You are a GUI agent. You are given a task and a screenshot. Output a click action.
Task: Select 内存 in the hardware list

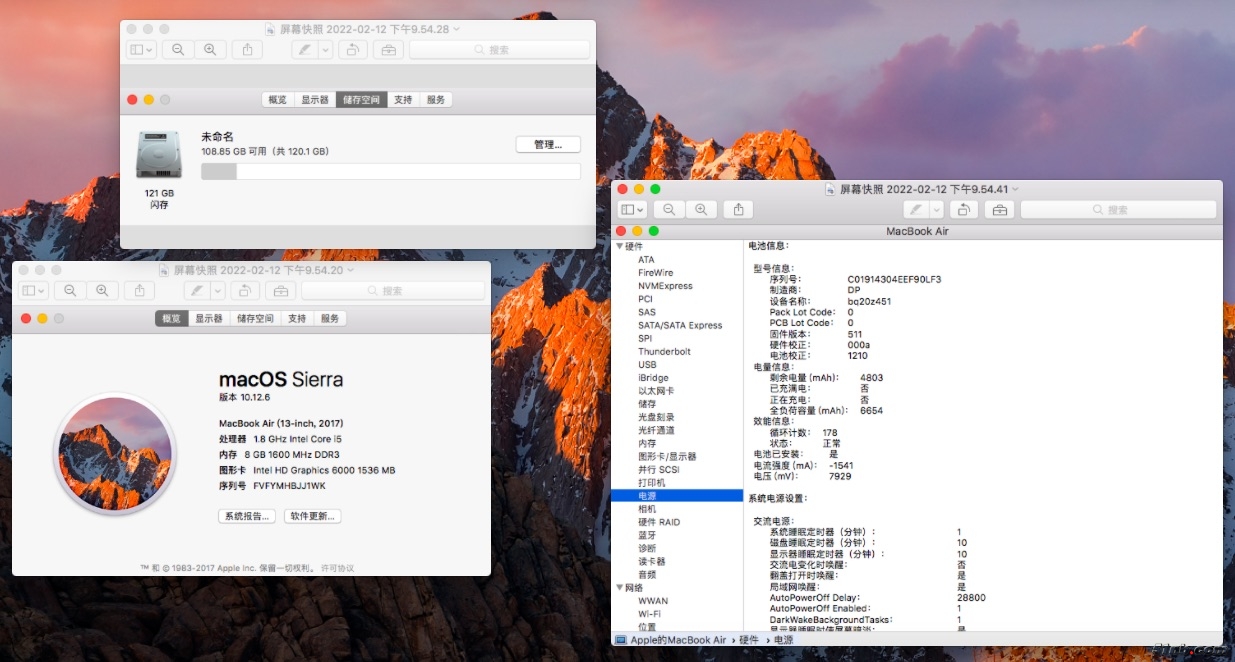647,443
